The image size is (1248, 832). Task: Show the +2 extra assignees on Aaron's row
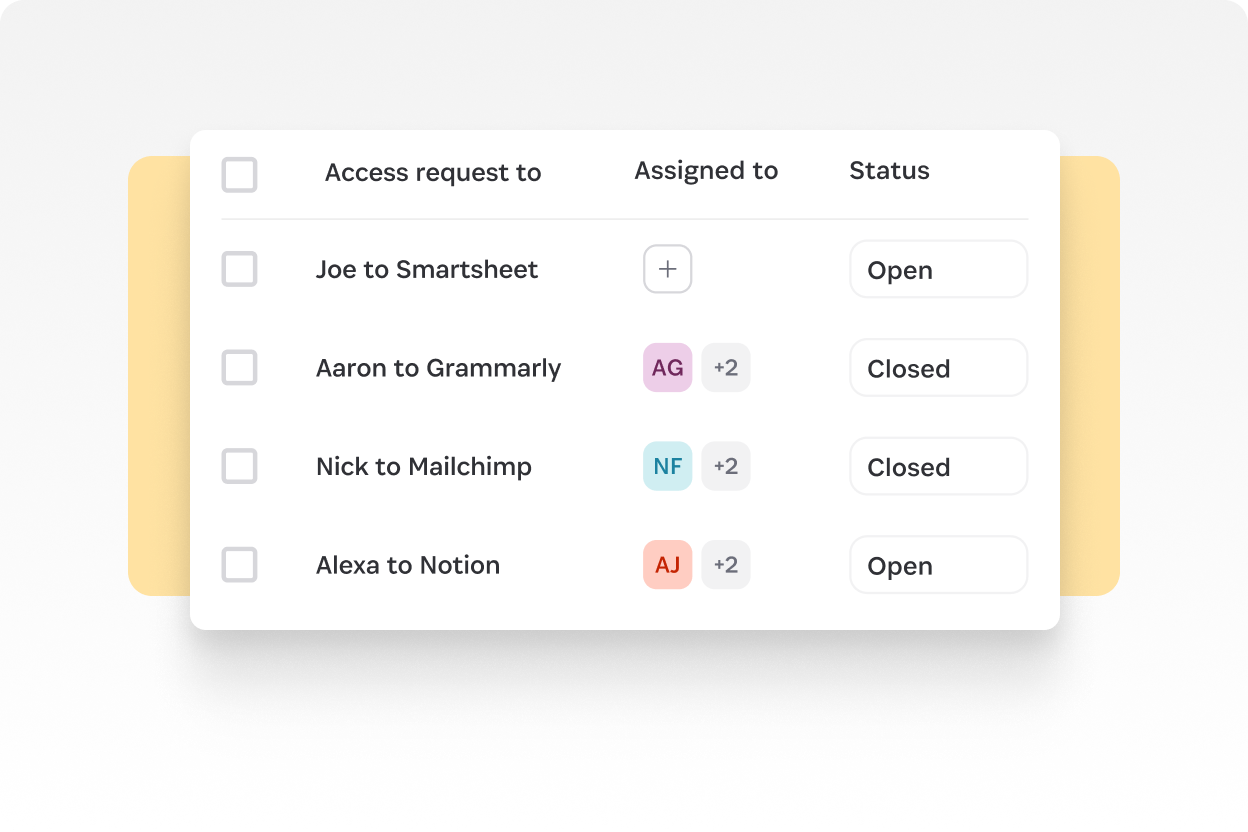pyautogui.click(x=726, y=367)
